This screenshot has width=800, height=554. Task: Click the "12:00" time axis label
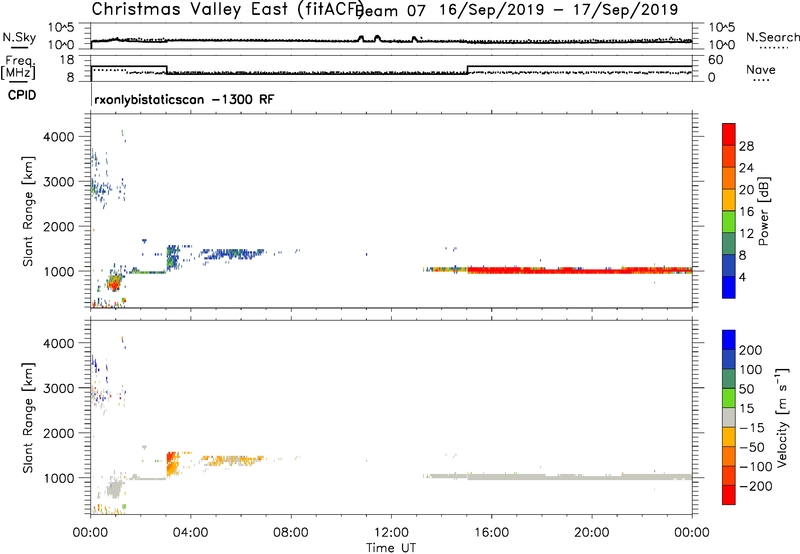(391, 533)
